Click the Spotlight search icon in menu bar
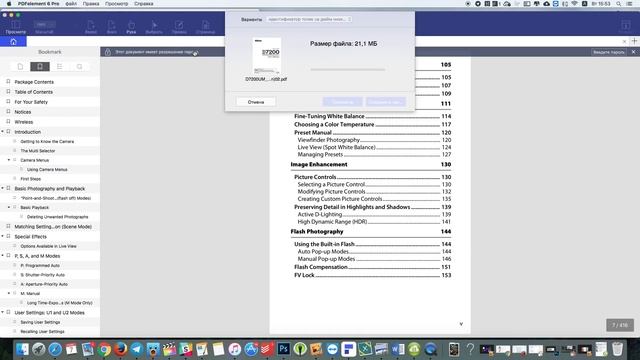Viewport: 640px width, 360px height. pyautogui.click(x=619, y=4)
